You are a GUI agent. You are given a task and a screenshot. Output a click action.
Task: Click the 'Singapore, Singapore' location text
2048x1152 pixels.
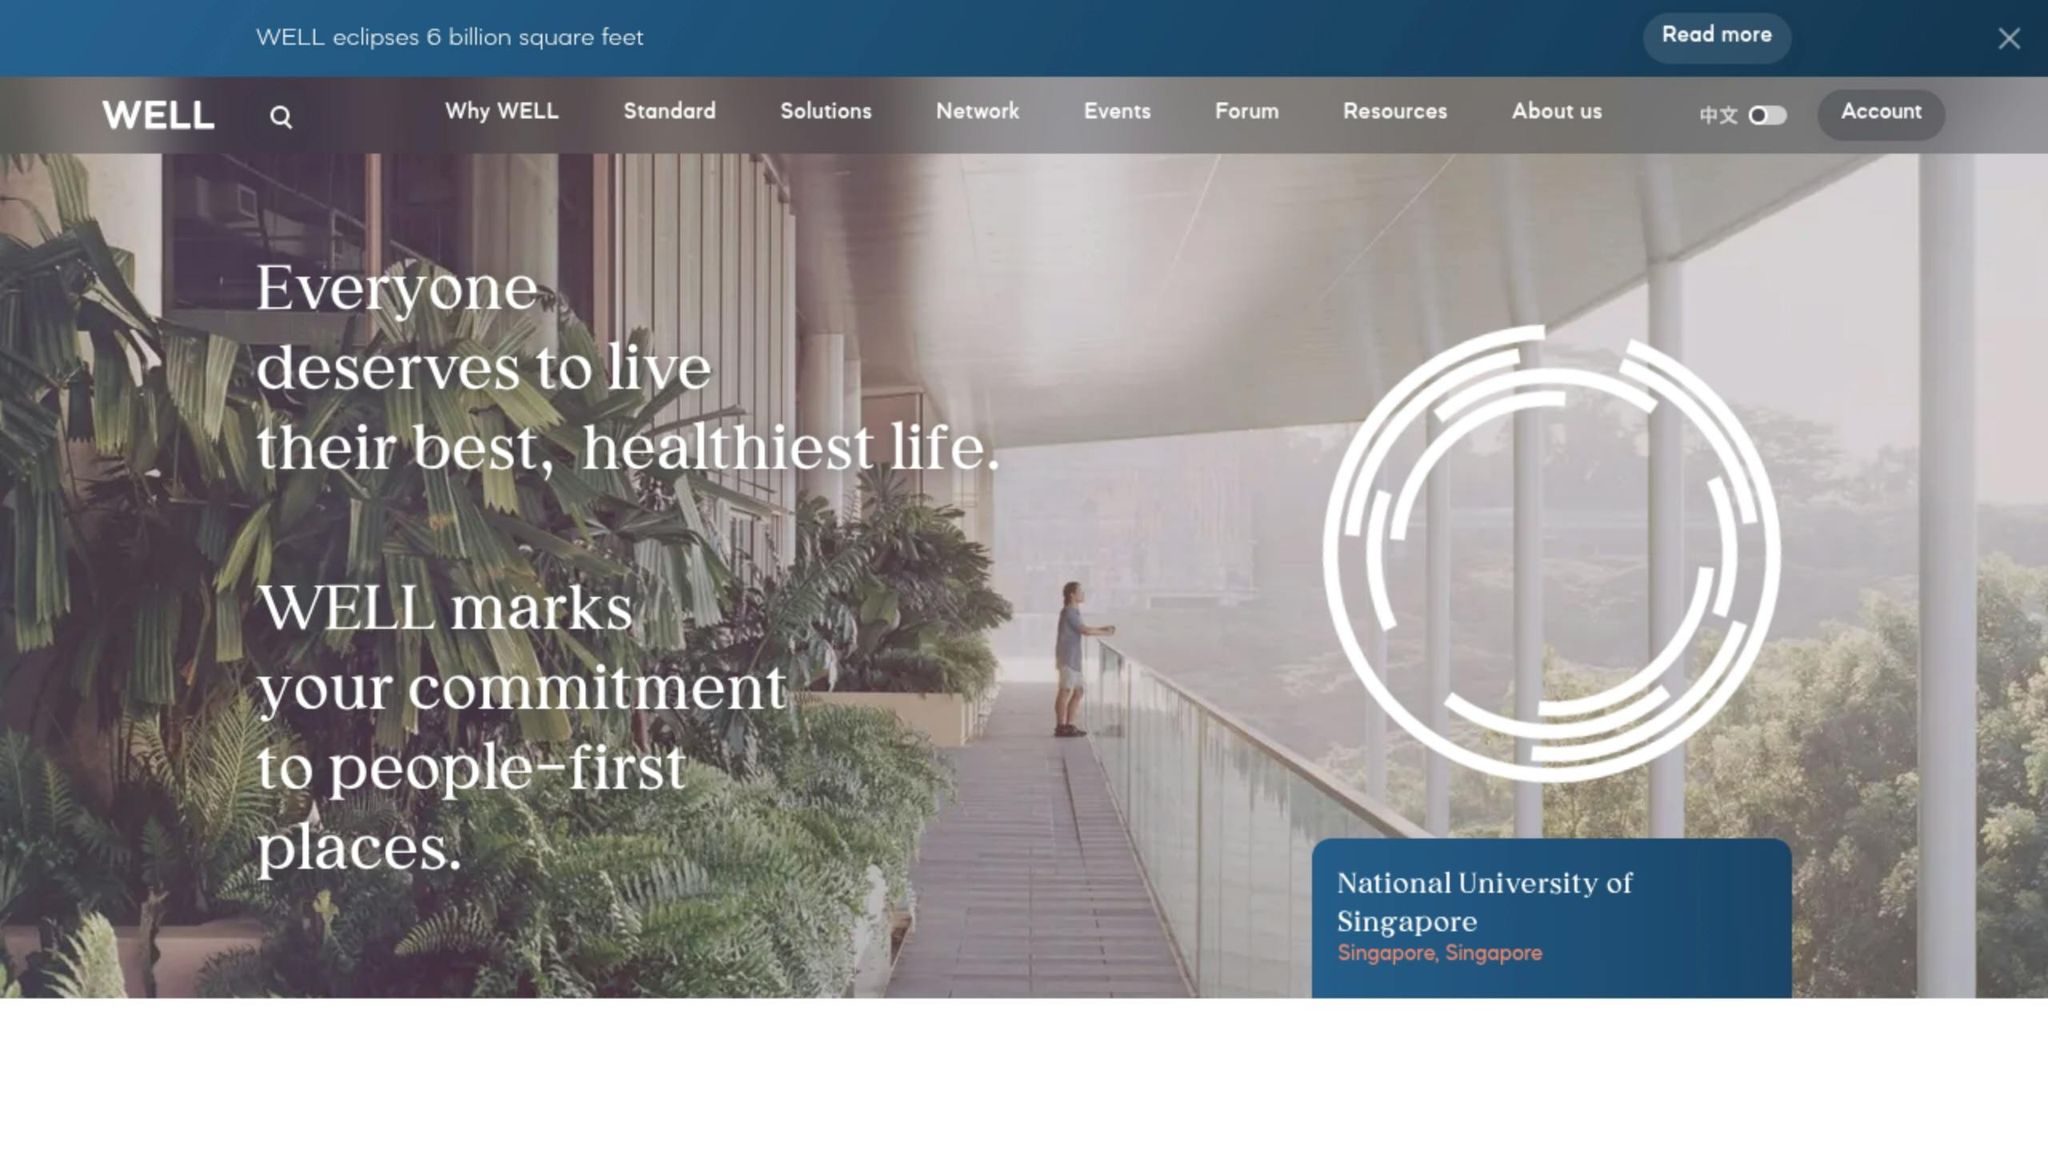(x=1440, y=954)
